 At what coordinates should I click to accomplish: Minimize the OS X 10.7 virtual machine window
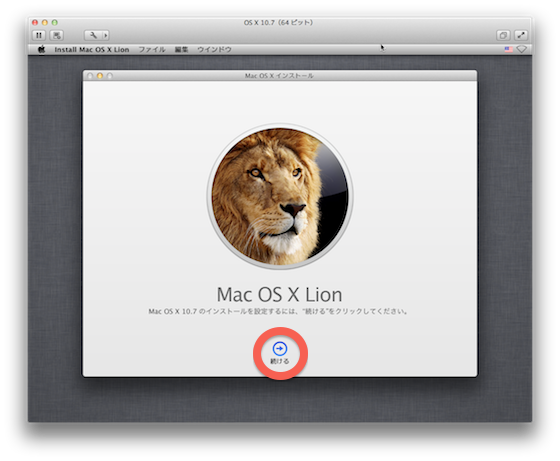click(45, 22)
